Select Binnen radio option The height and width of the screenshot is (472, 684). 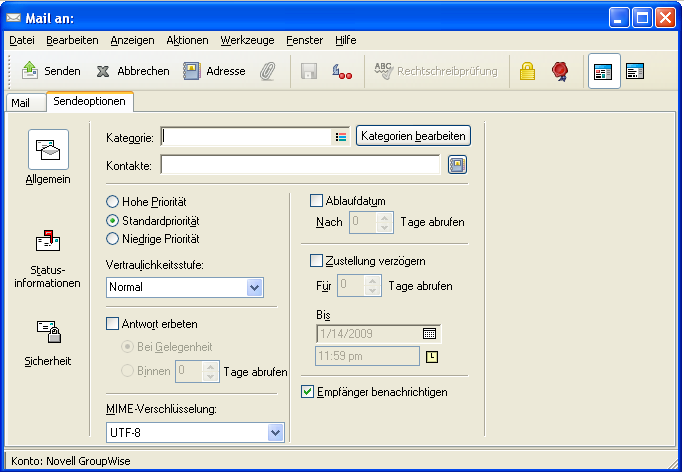[127, 371]
